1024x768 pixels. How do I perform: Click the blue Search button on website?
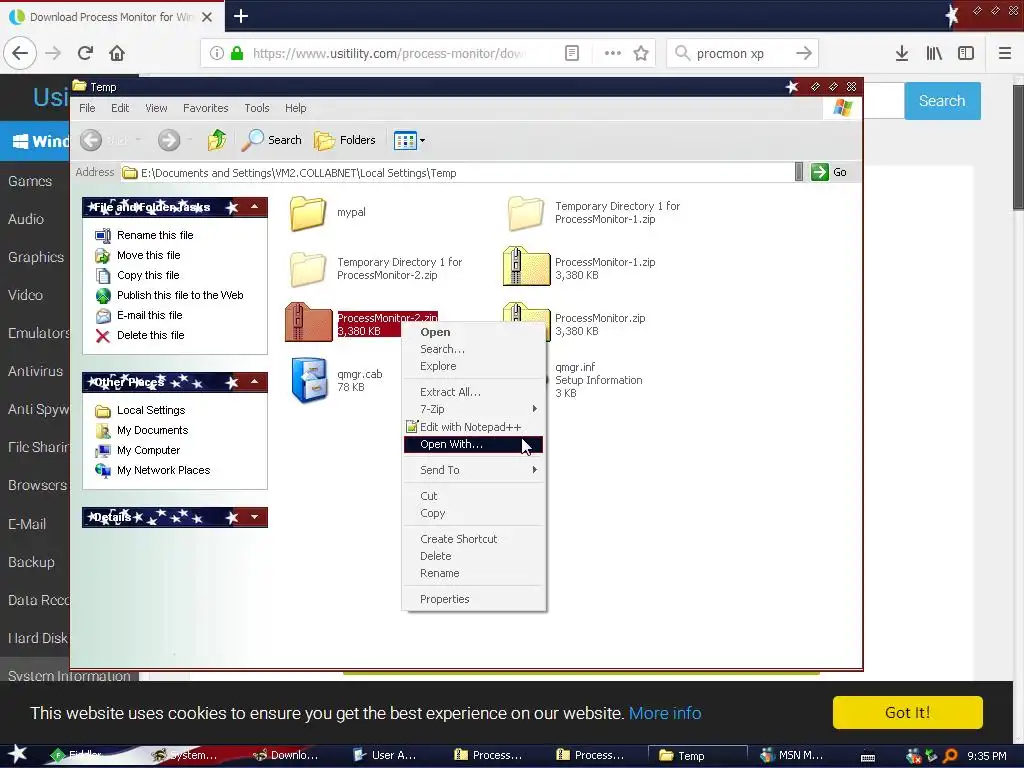coord(942,101)
